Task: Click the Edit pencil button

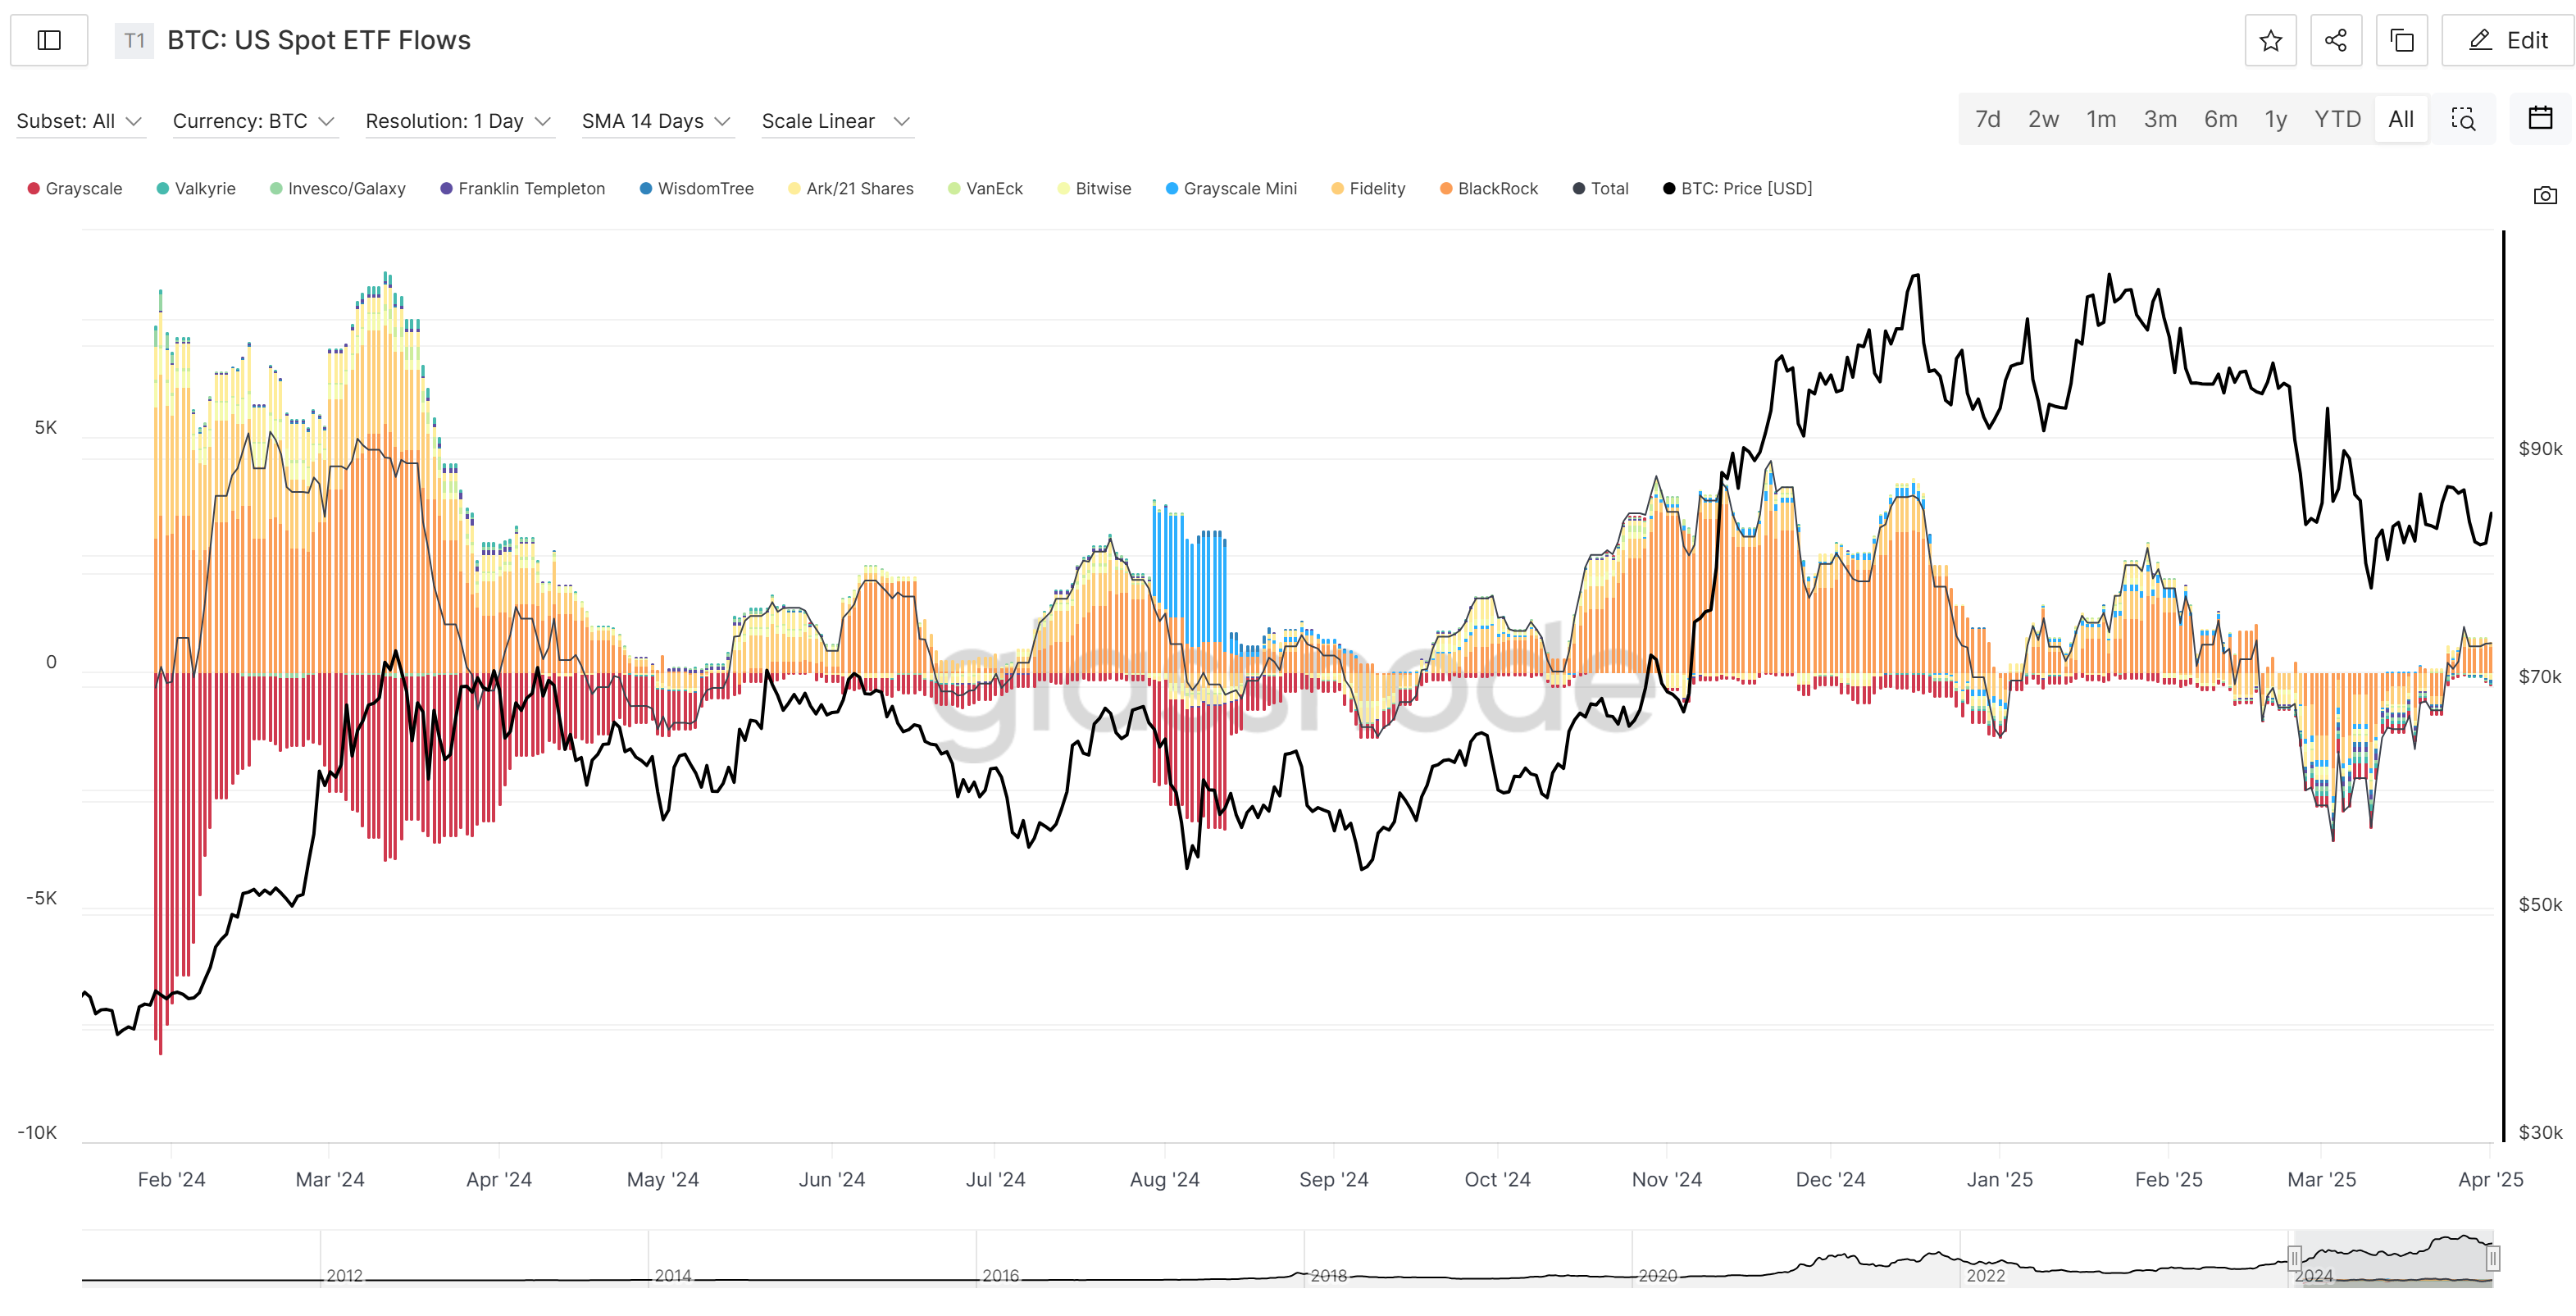Action: point(2507,40)
